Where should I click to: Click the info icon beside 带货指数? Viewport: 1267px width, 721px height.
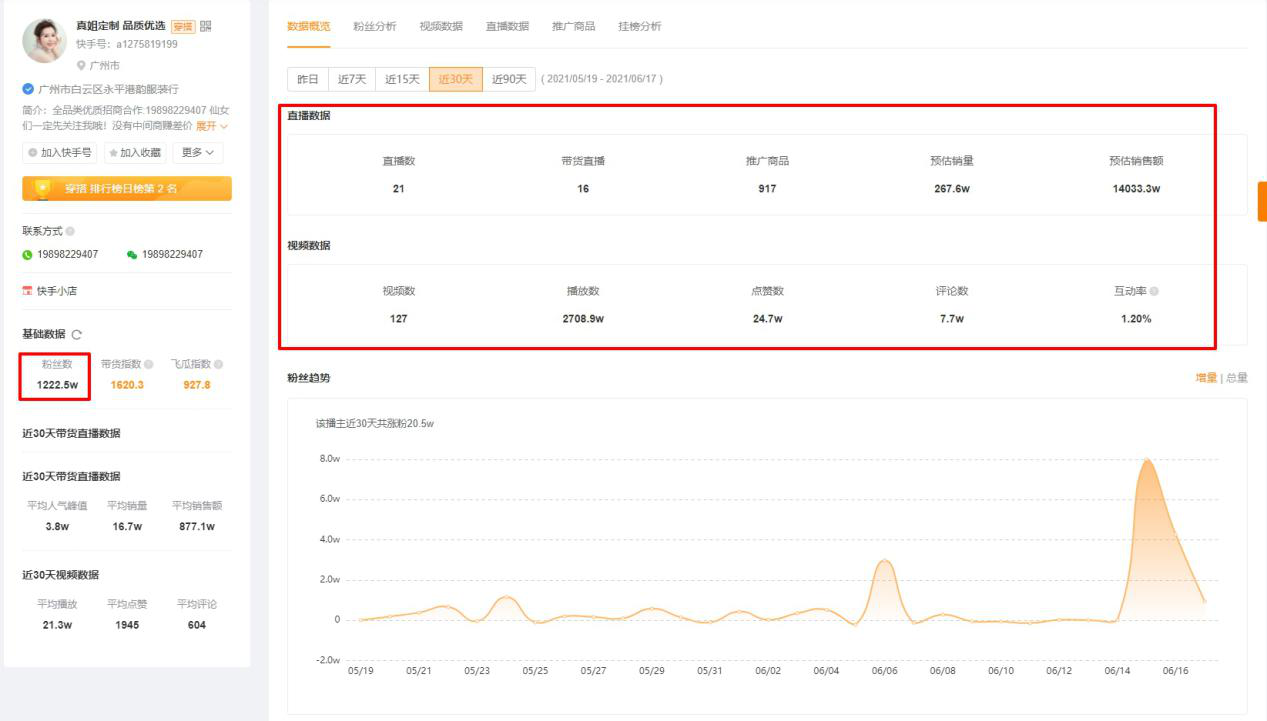(x=149, y=365)
